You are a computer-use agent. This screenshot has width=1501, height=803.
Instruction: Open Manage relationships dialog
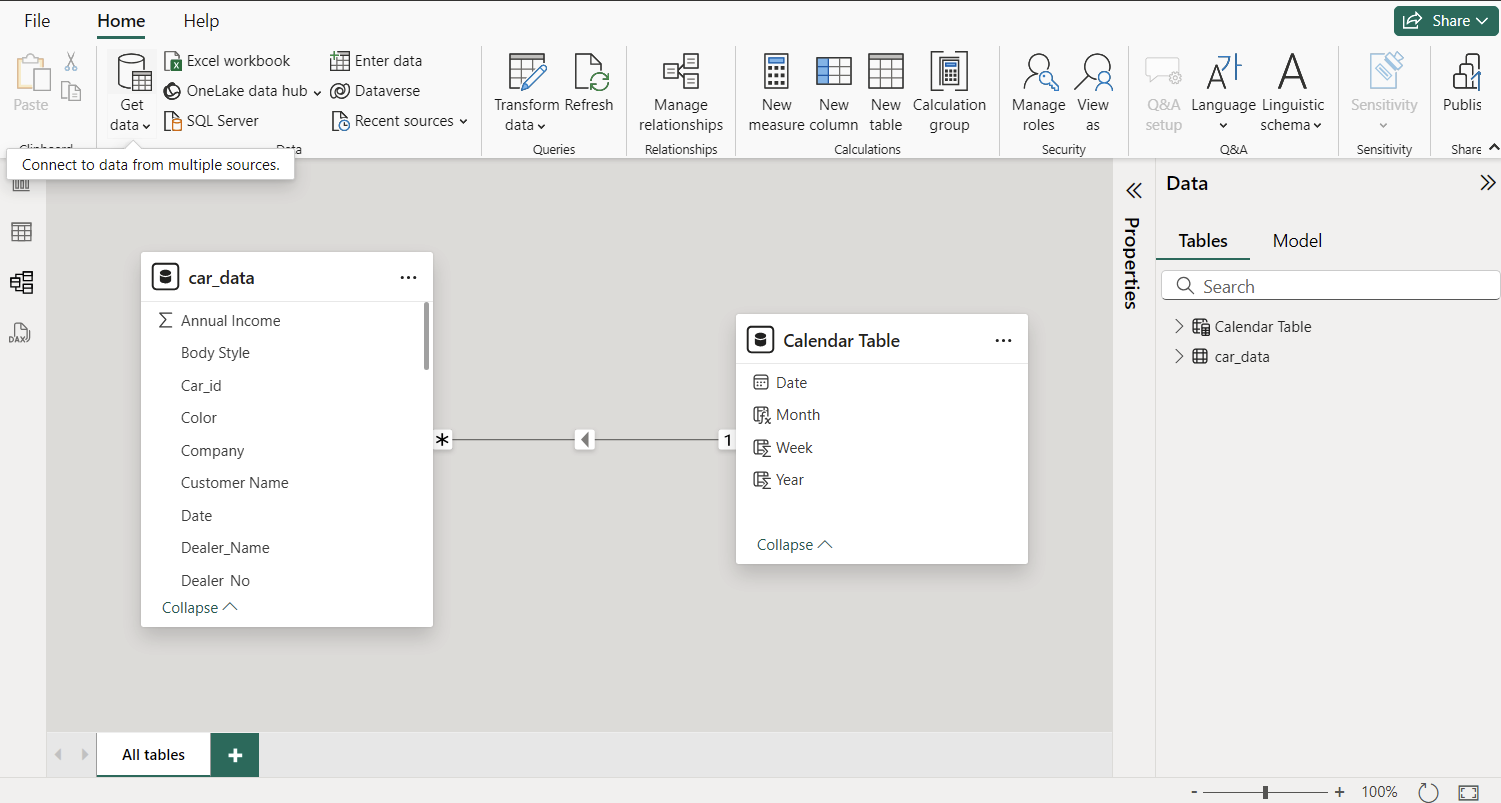point(681,94)
